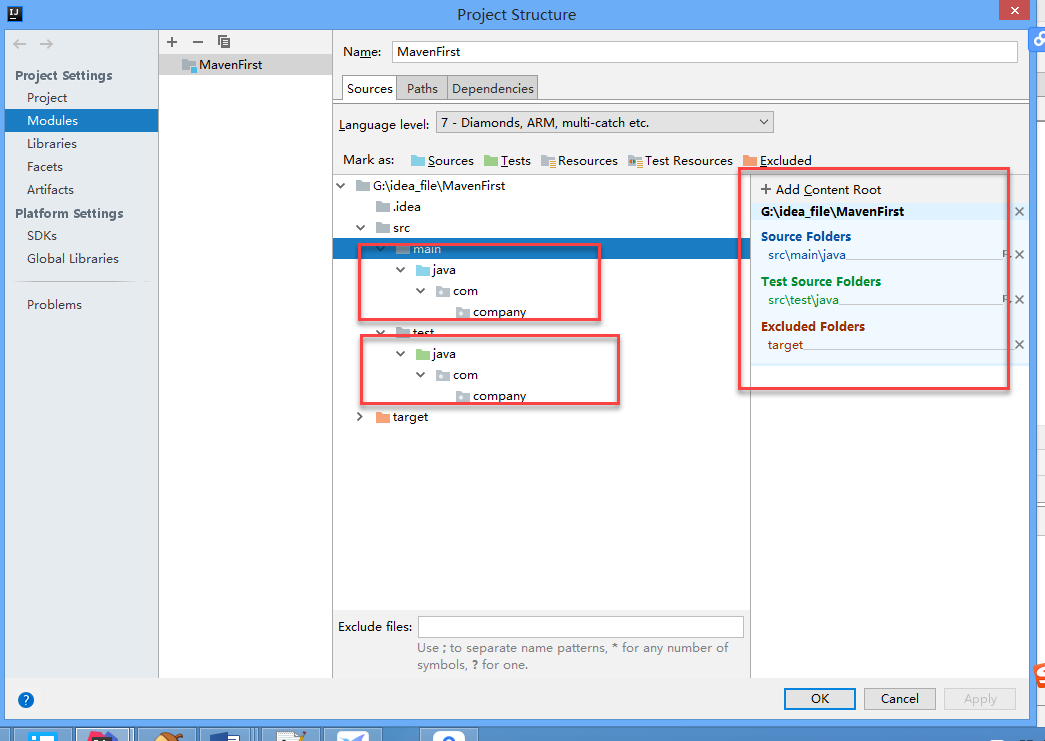The image size is (1045, 741).
Task: Switch to Paths tab
Action: point(423,89)
